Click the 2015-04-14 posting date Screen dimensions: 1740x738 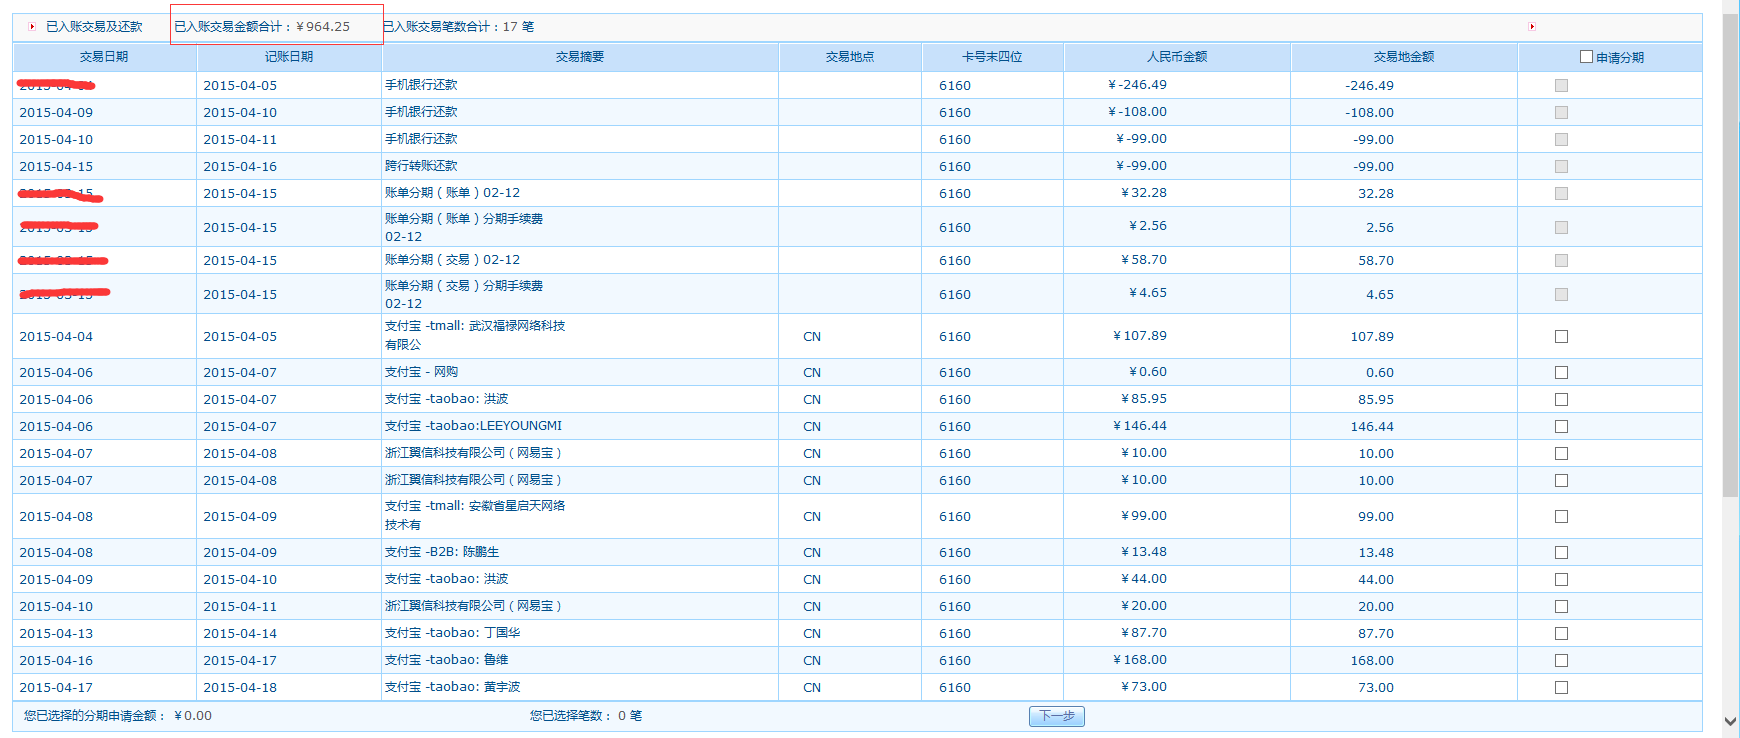click(240, 634)
